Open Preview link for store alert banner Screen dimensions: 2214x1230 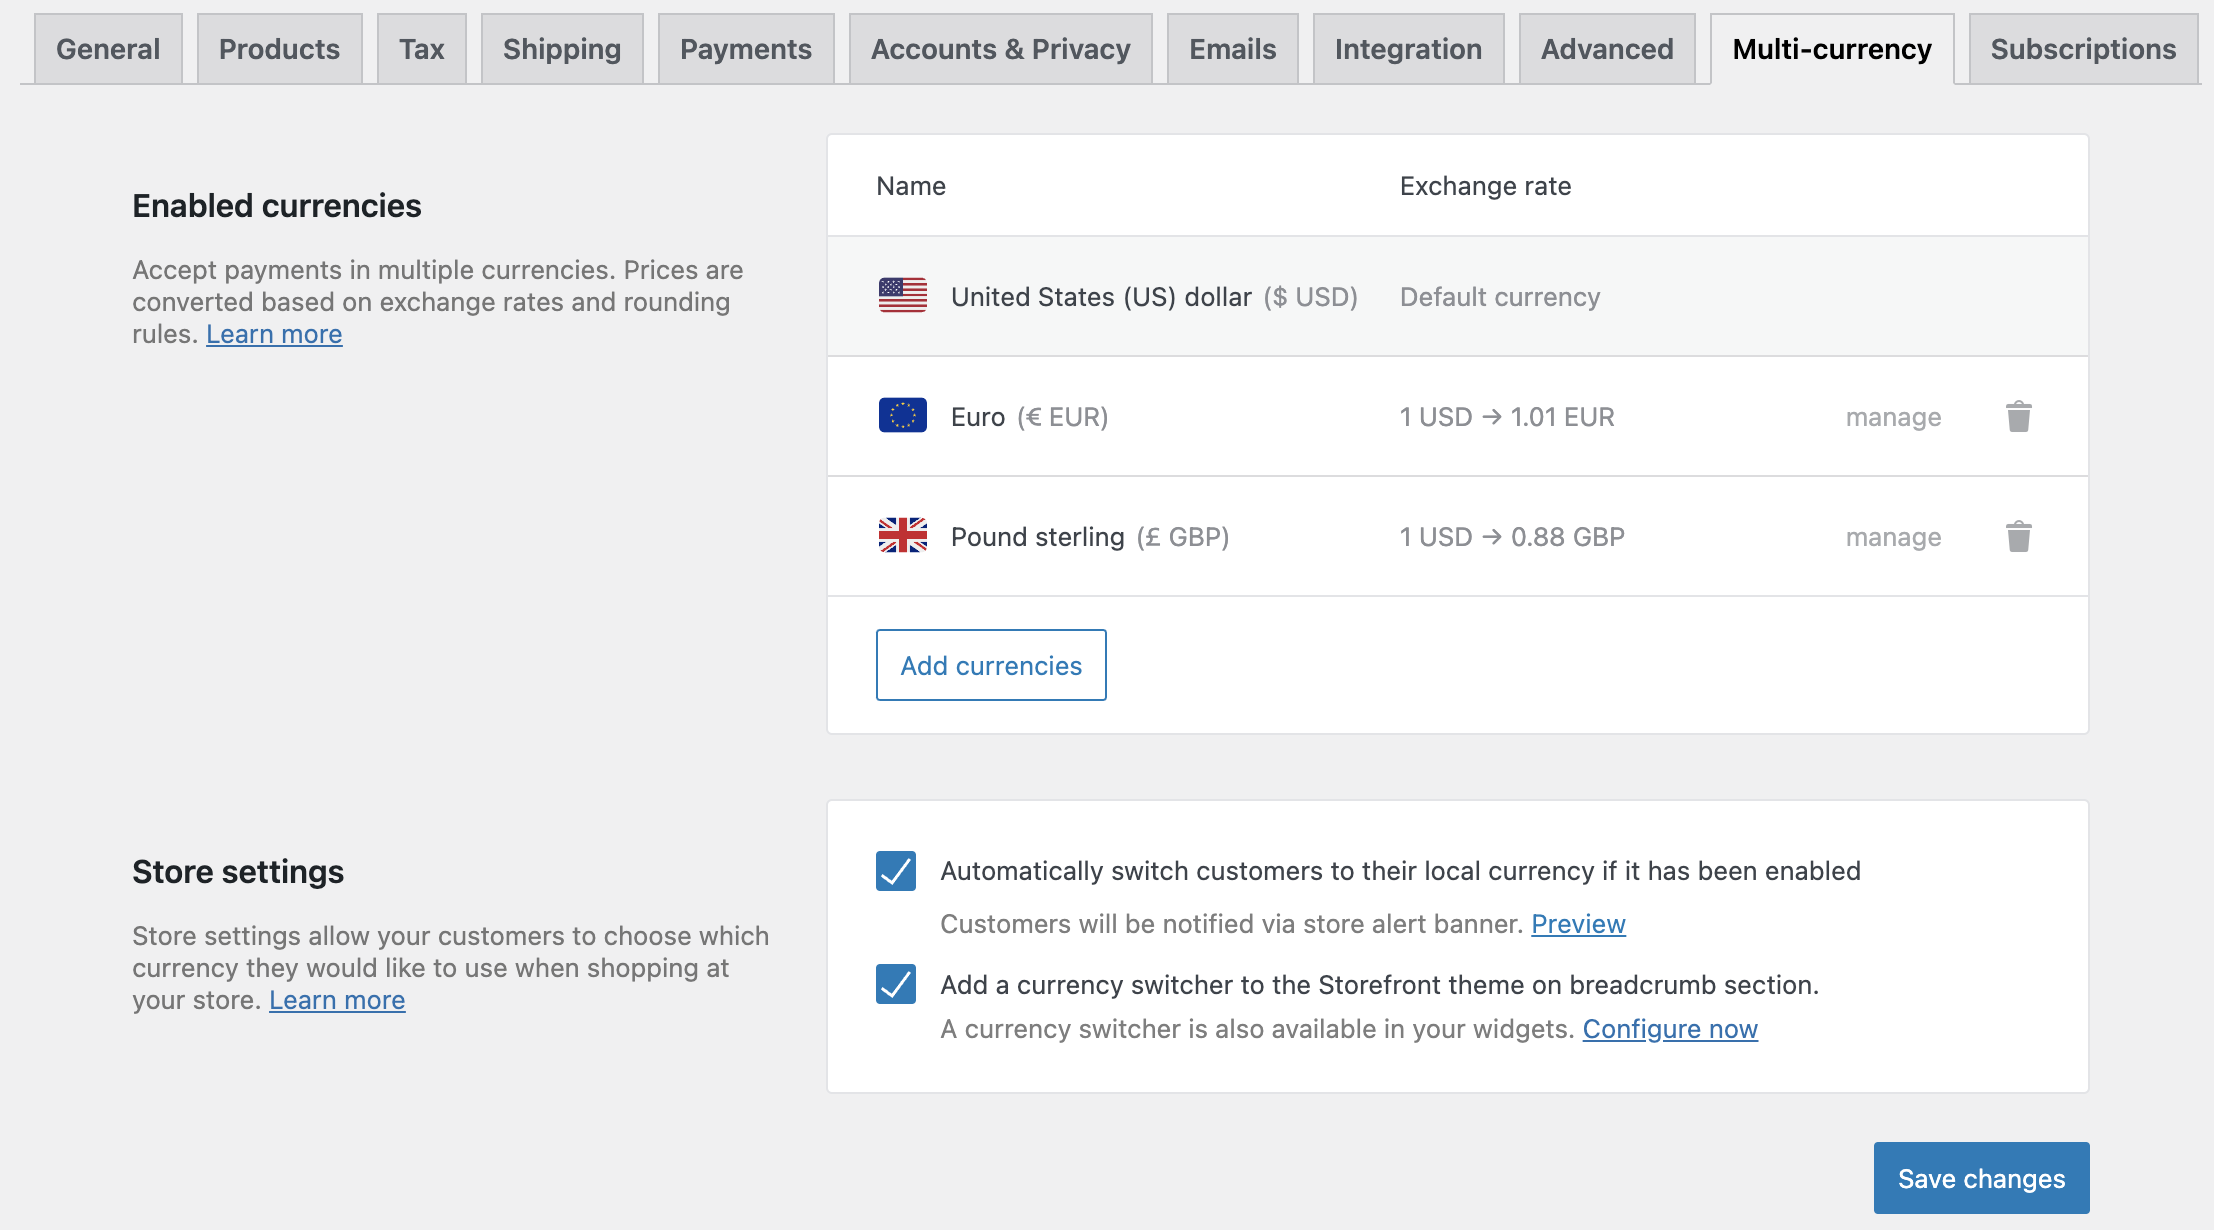tap(1578, 924)
